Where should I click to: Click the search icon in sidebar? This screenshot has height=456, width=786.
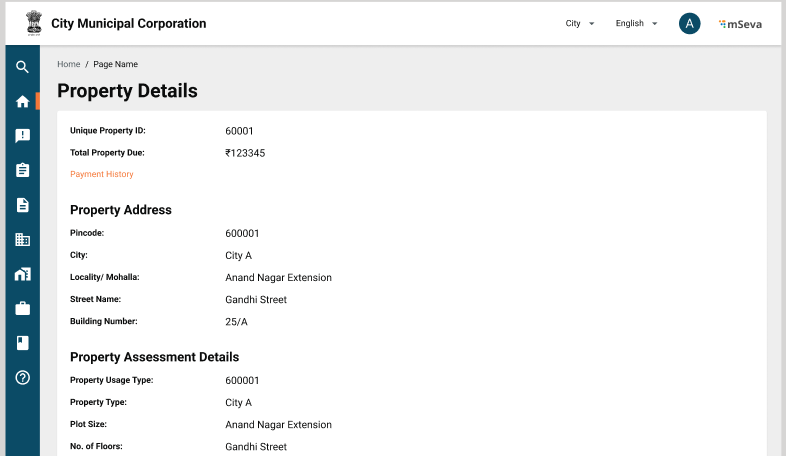pos(22,67)
